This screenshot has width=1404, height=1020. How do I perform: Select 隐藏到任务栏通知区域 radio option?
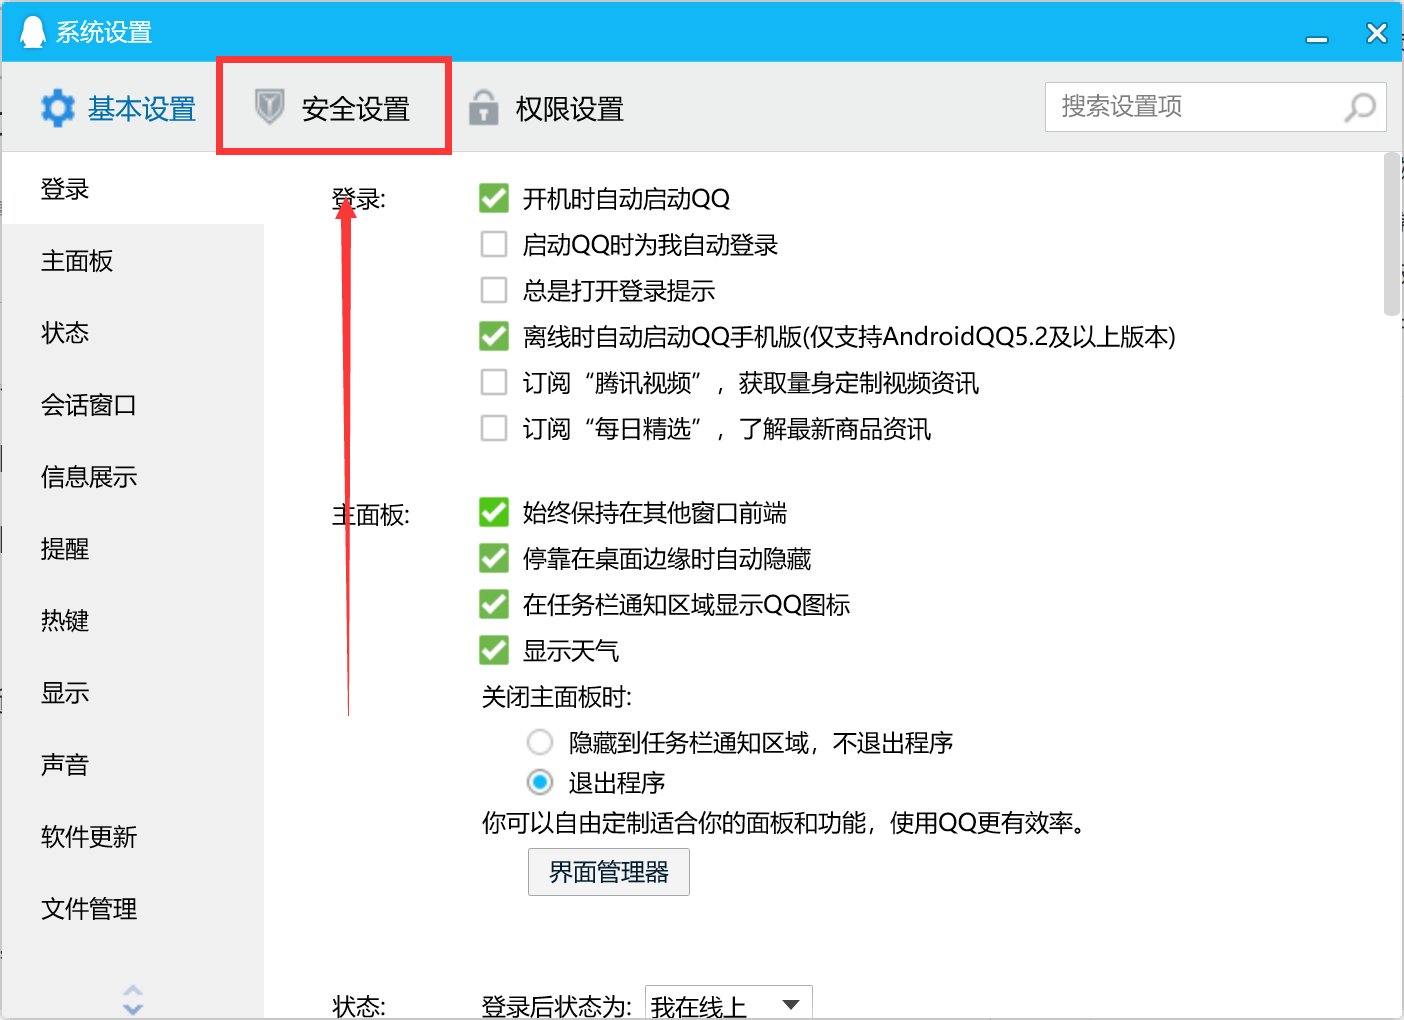[540, 742]
